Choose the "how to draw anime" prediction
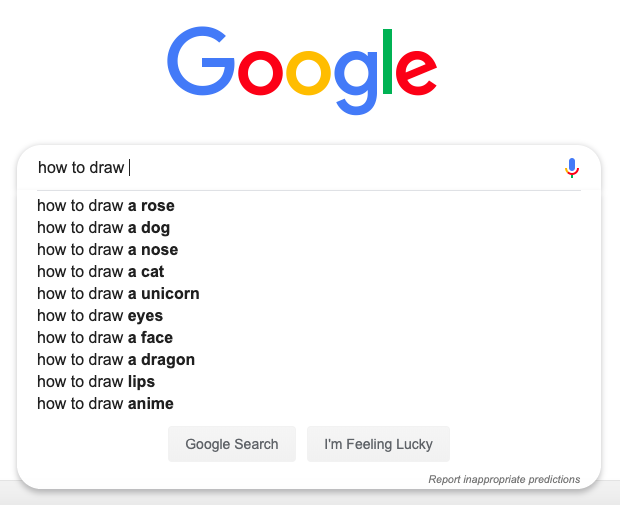This screenshot has width=620, height=505. 105,404
